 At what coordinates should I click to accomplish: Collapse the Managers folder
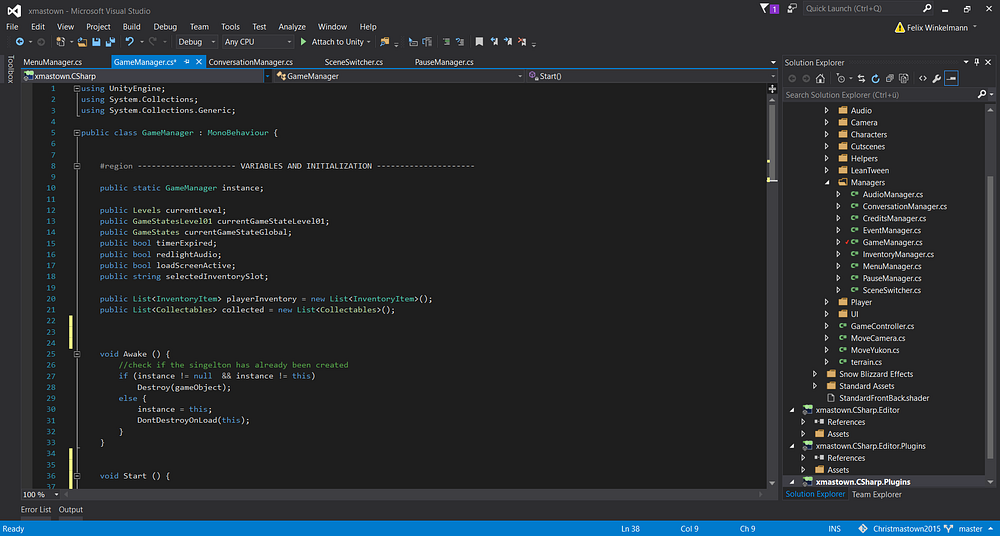(827, 182)
